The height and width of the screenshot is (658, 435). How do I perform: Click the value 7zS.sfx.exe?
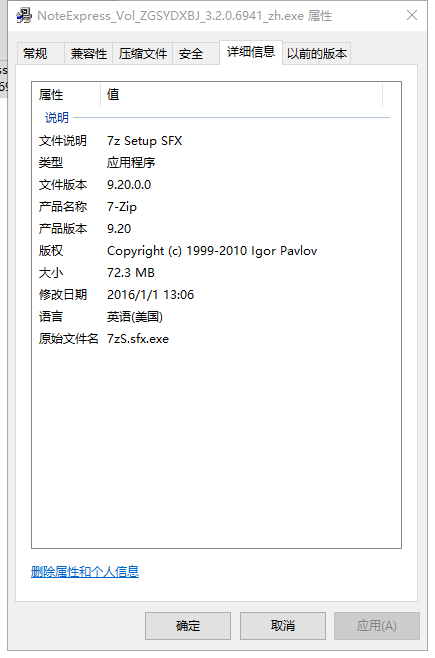coord(138,339)
